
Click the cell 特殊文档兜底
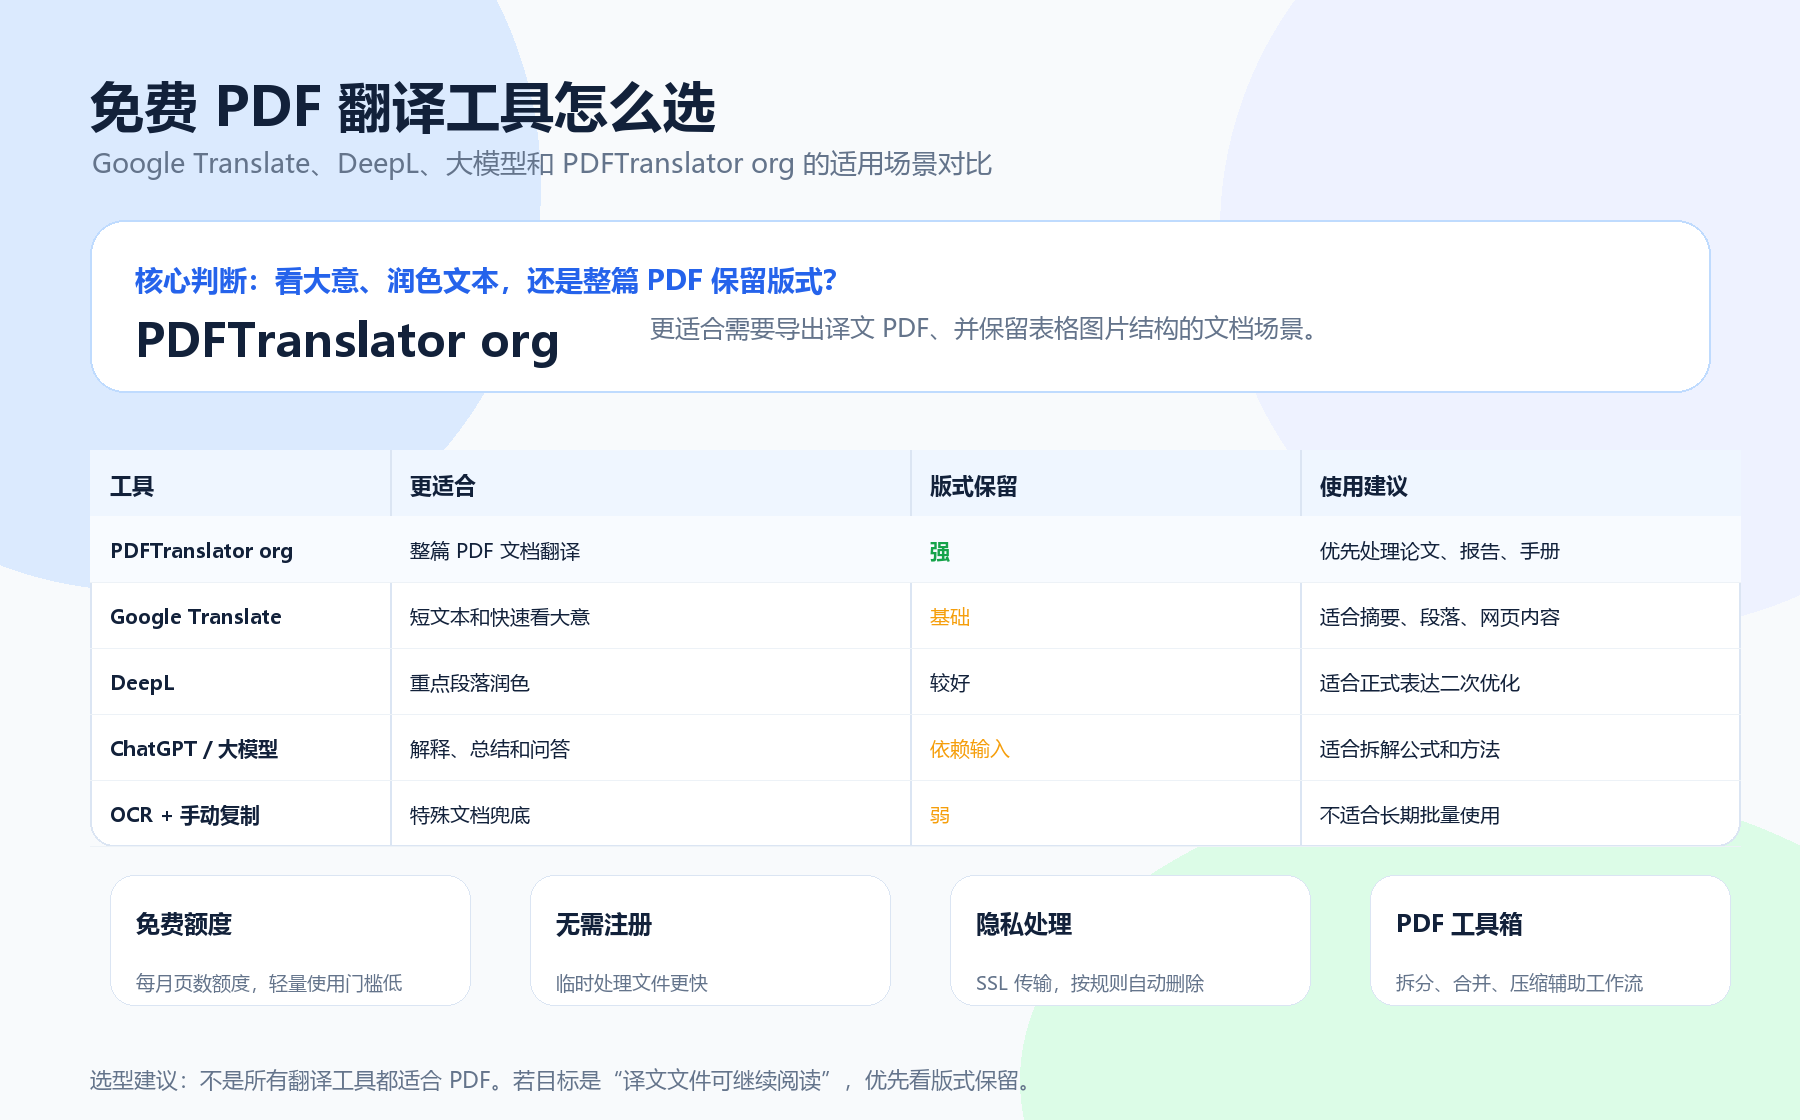coord(470,815)
